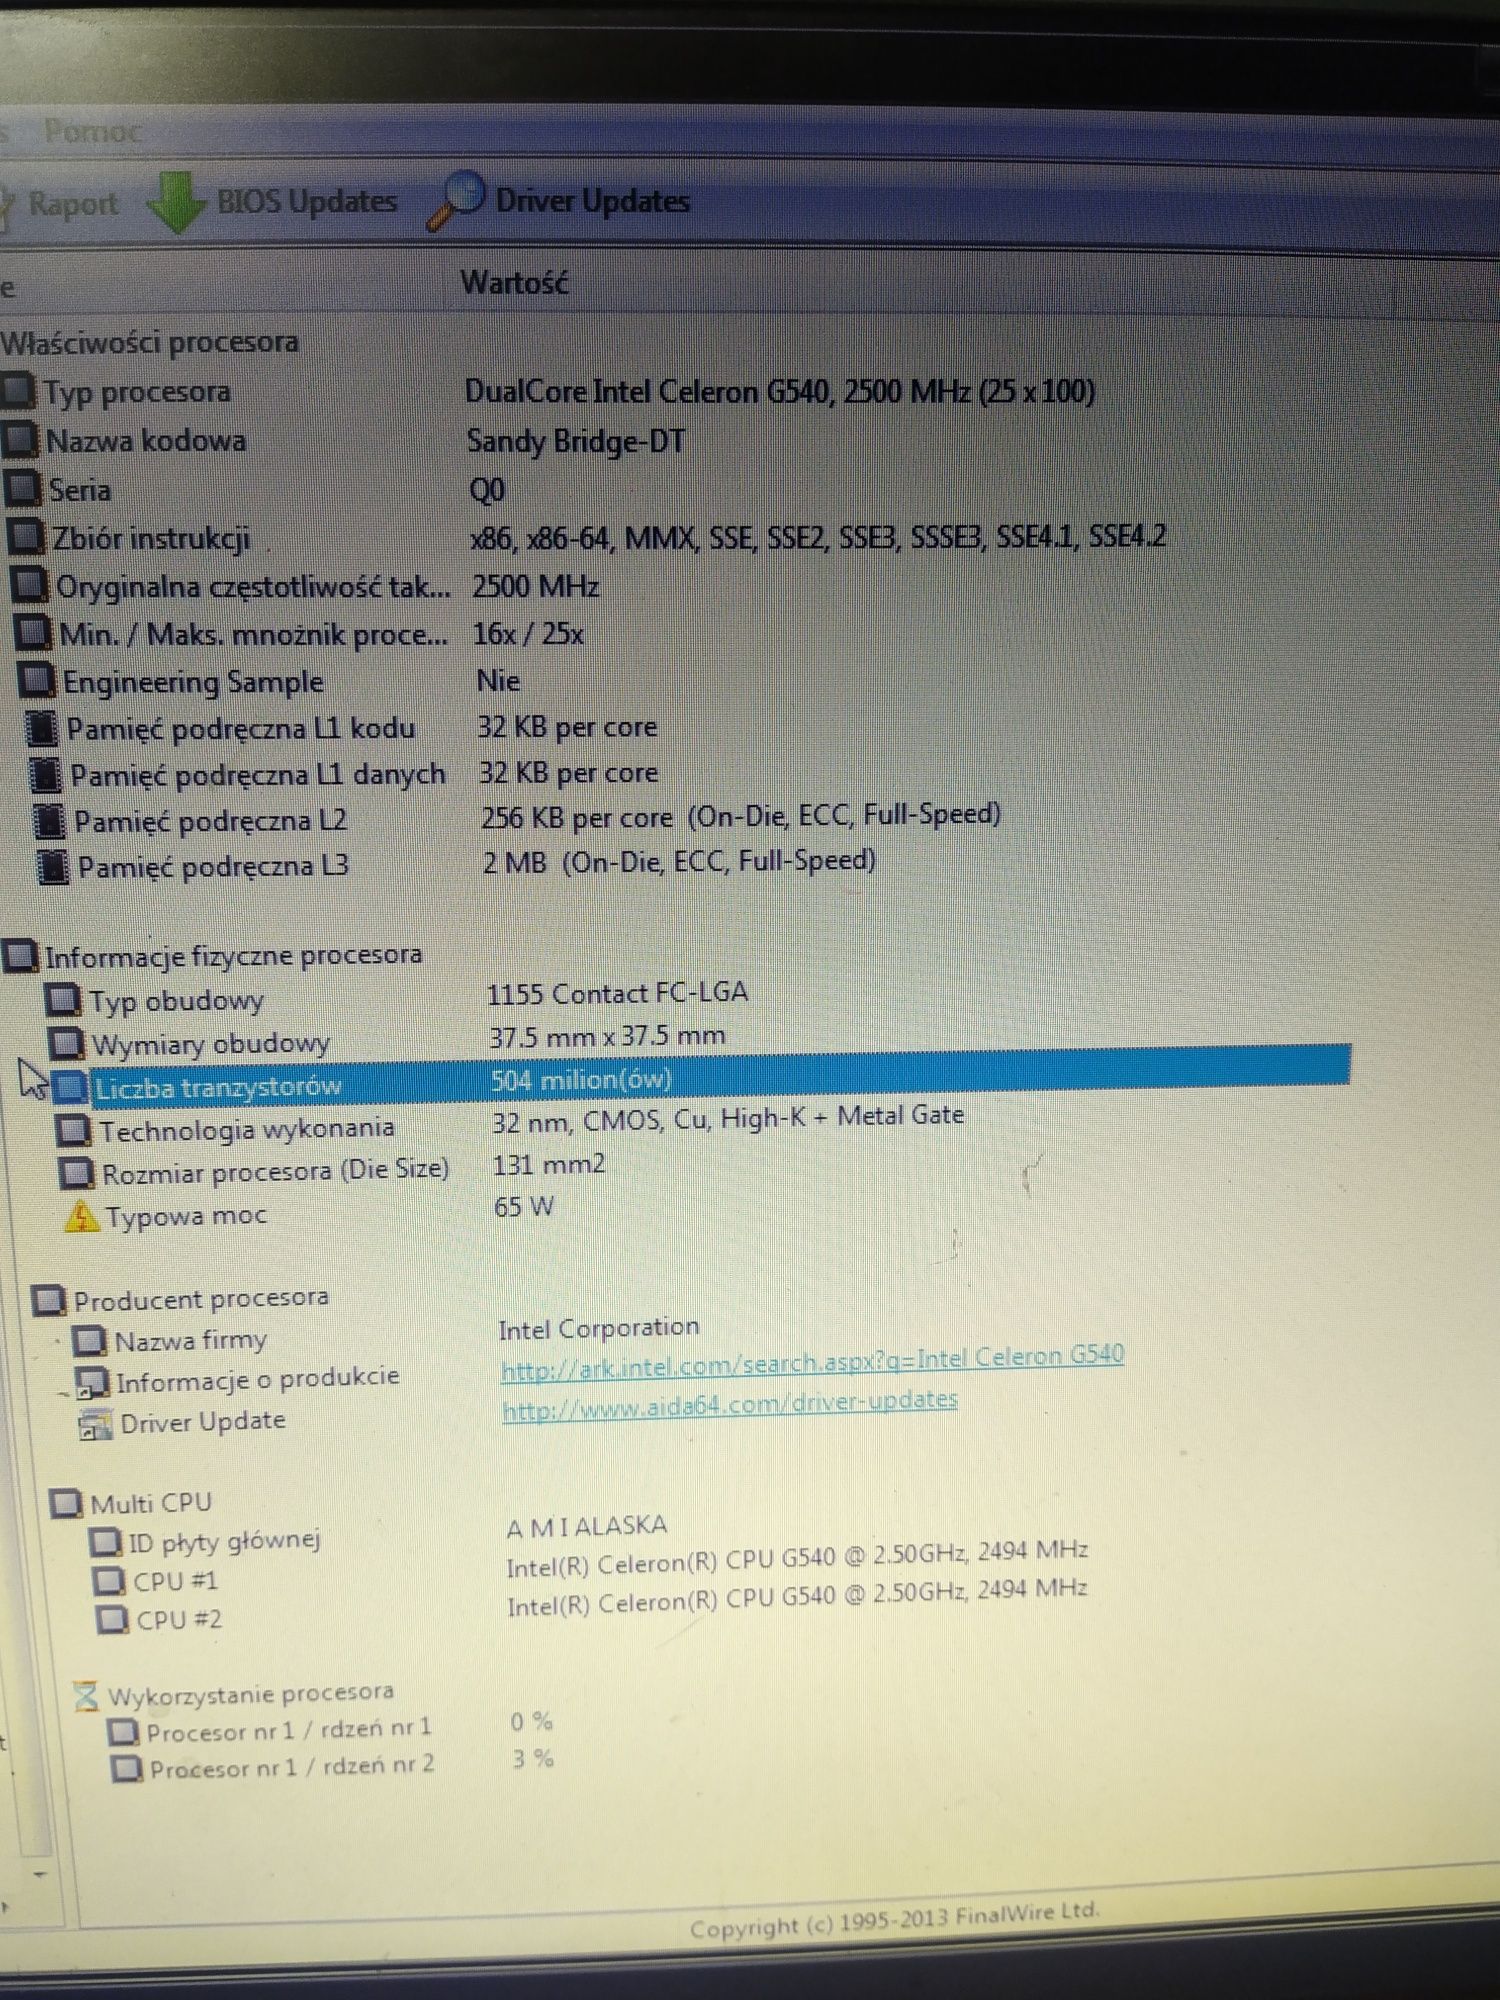This screenshot has width=1500, height=2000.
Task: Click the Driver Updates magnifier icon
Action: click(456, 199)
